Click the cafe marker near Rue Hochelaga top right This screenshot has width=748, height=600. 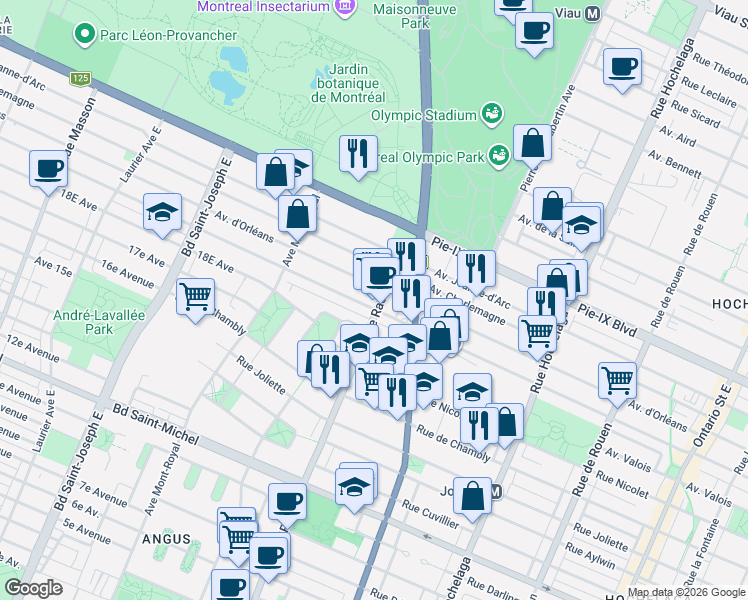(x=622, y=67)
